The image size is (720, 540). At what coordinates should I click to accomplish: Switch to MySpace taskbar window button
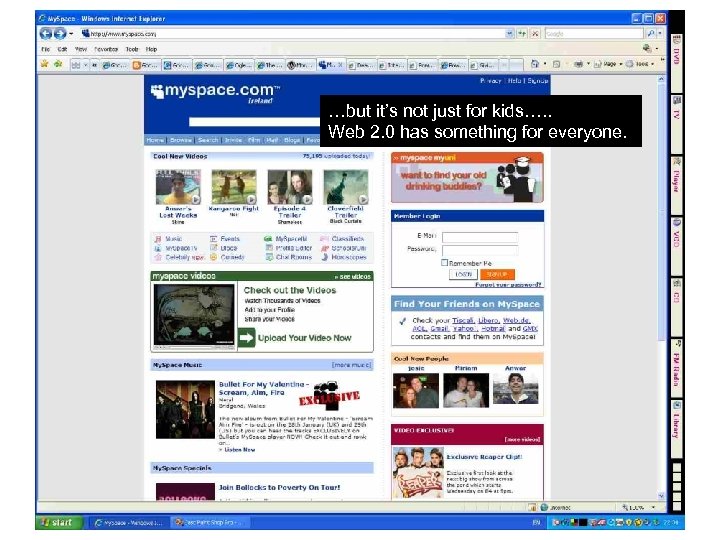pos(128,523)
